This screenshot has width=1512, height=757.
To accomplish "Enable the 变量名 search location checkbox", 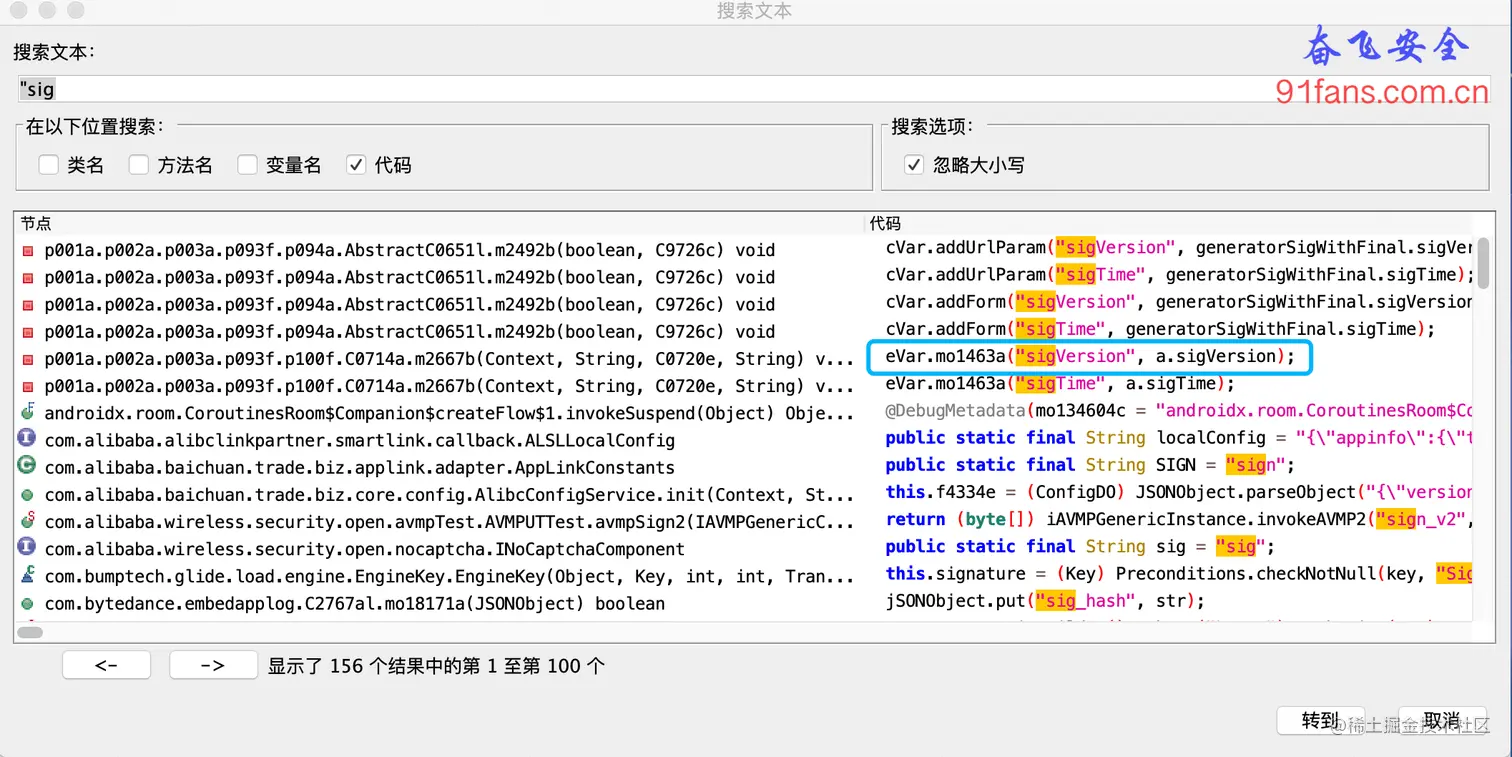I will click(247, 165).
